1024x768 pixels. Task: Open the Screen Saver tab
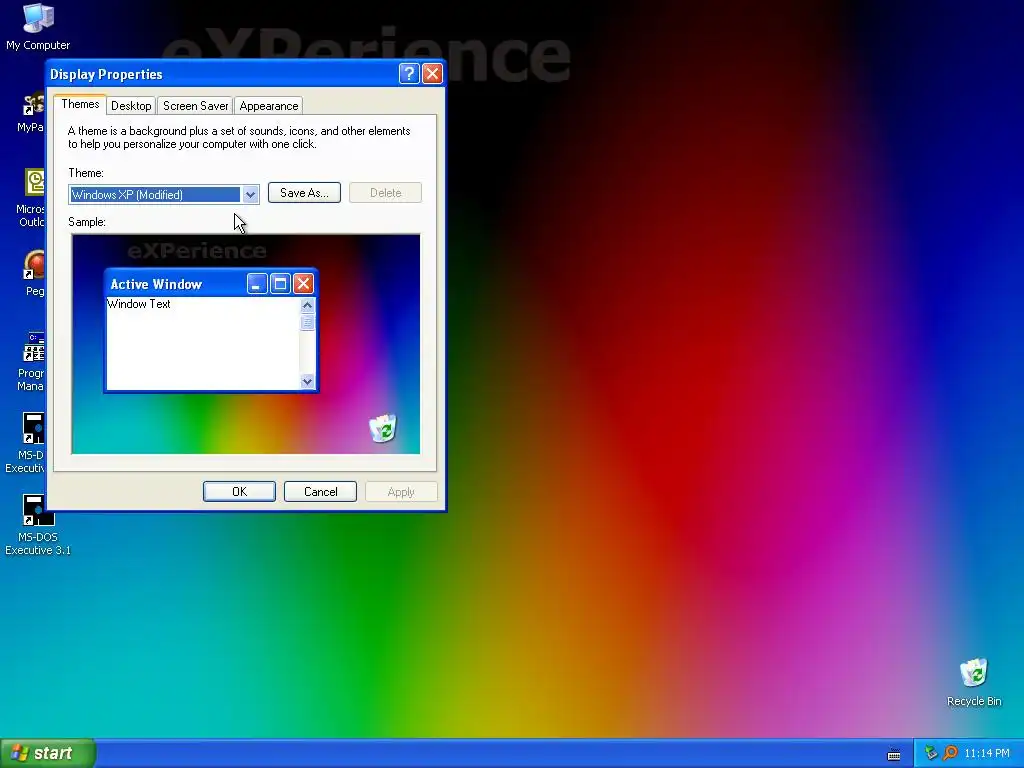(195, 106)
